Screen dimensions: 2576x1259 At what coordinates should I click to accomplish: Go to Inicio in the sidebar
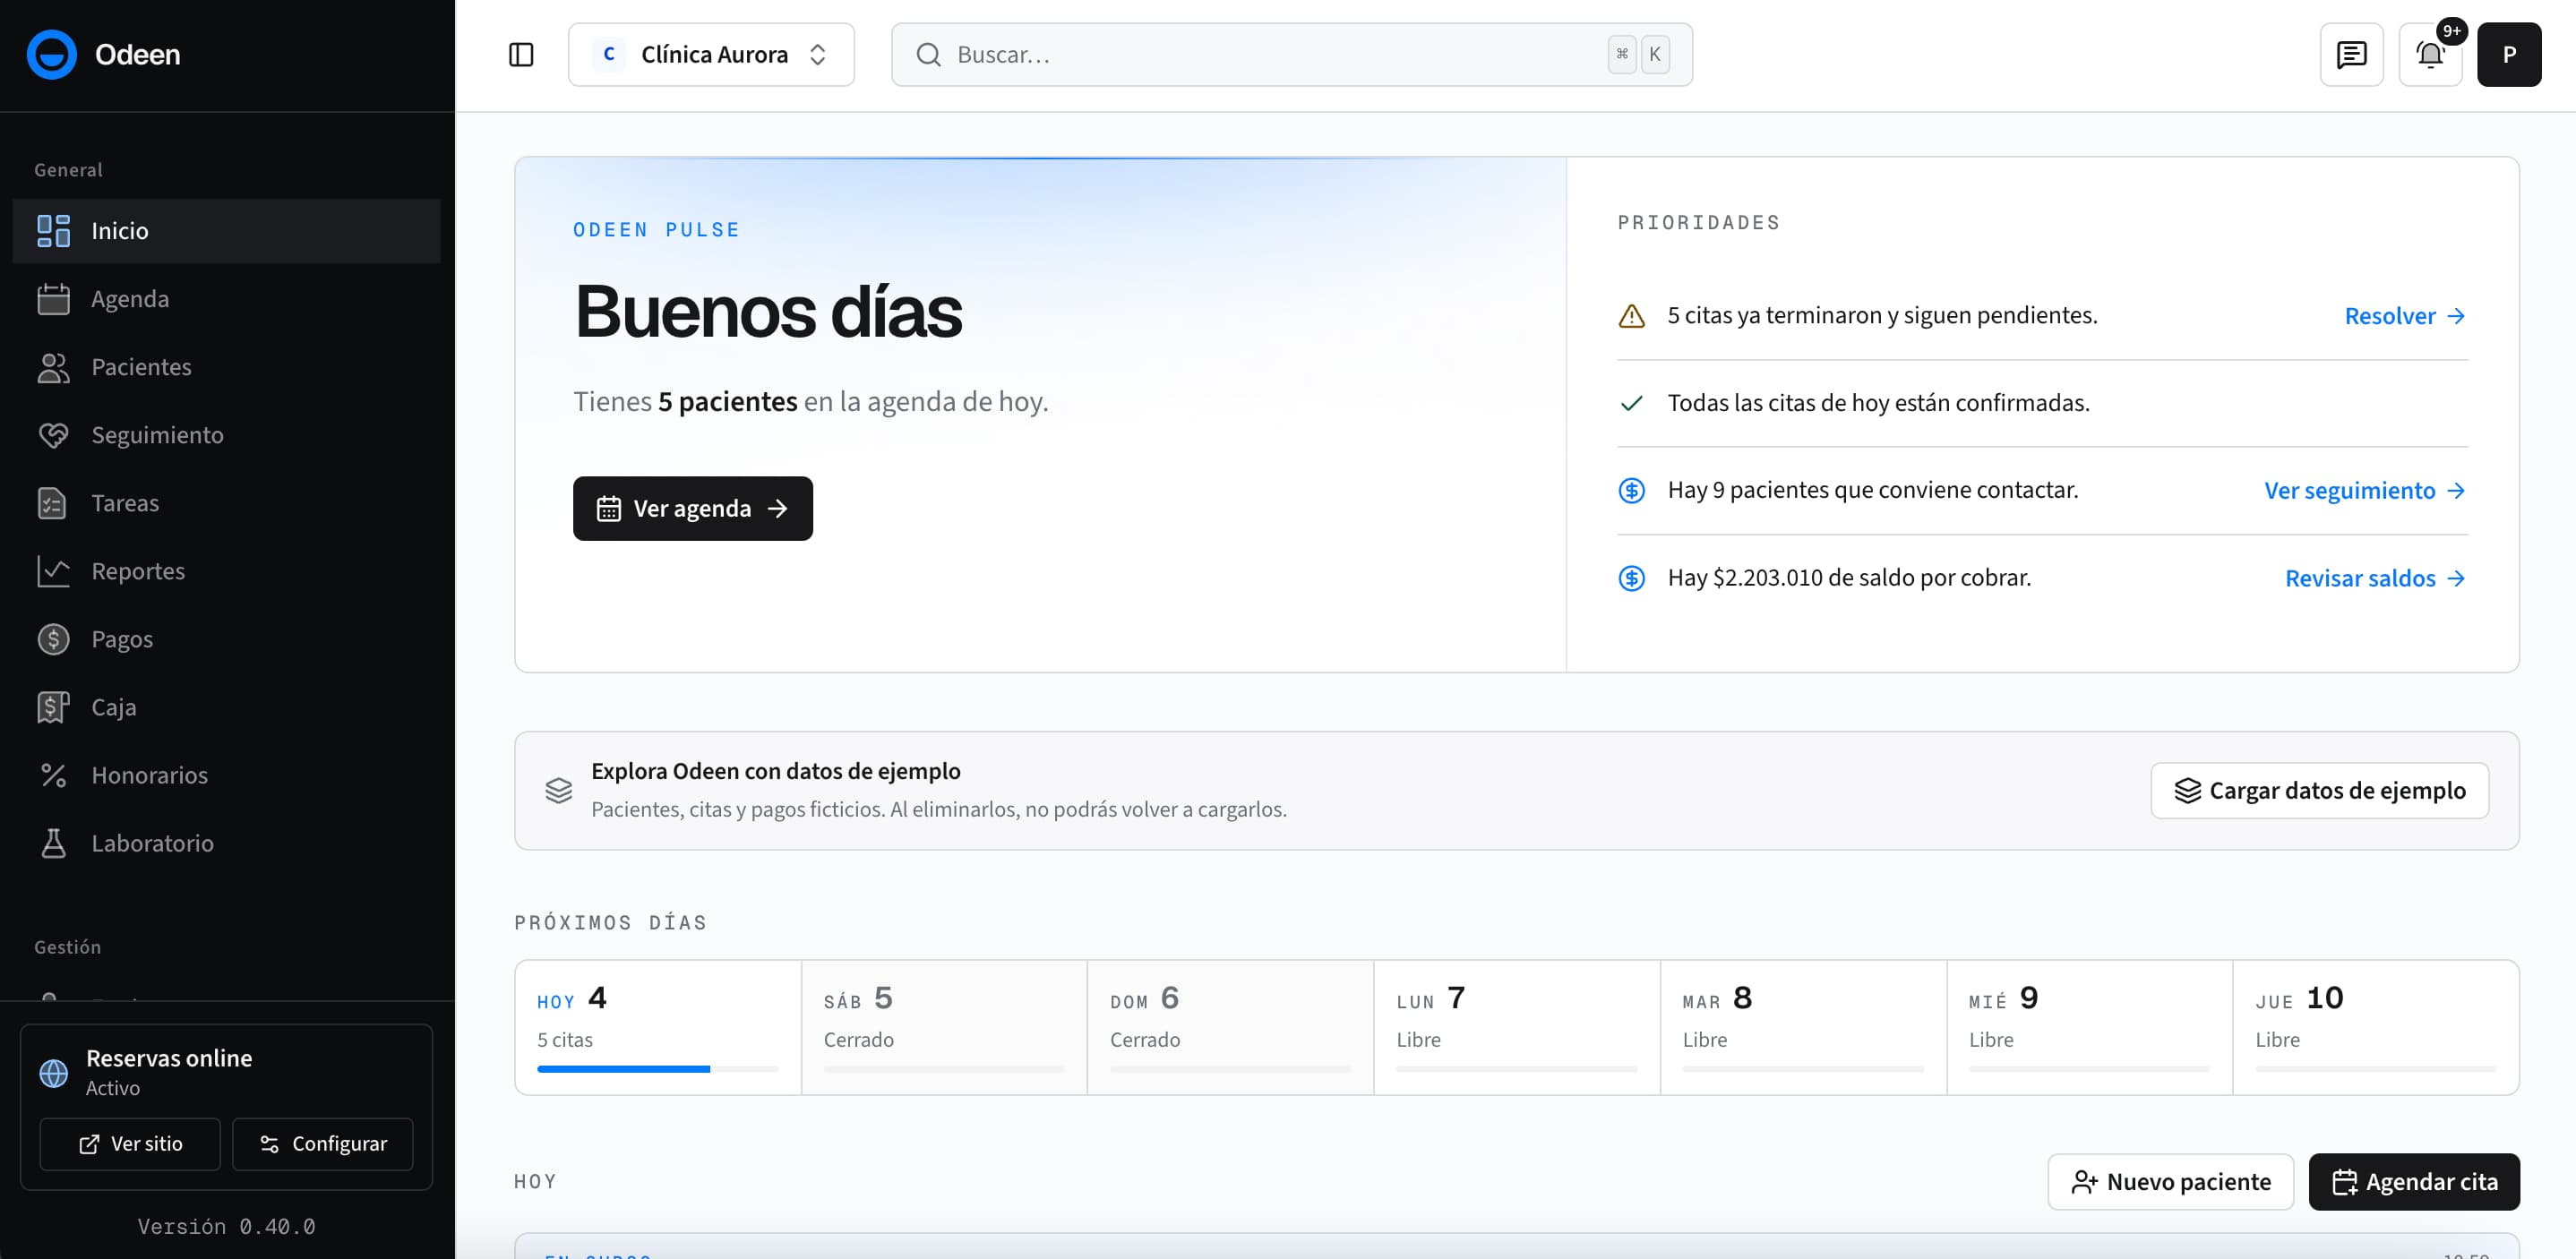[226, 230]
